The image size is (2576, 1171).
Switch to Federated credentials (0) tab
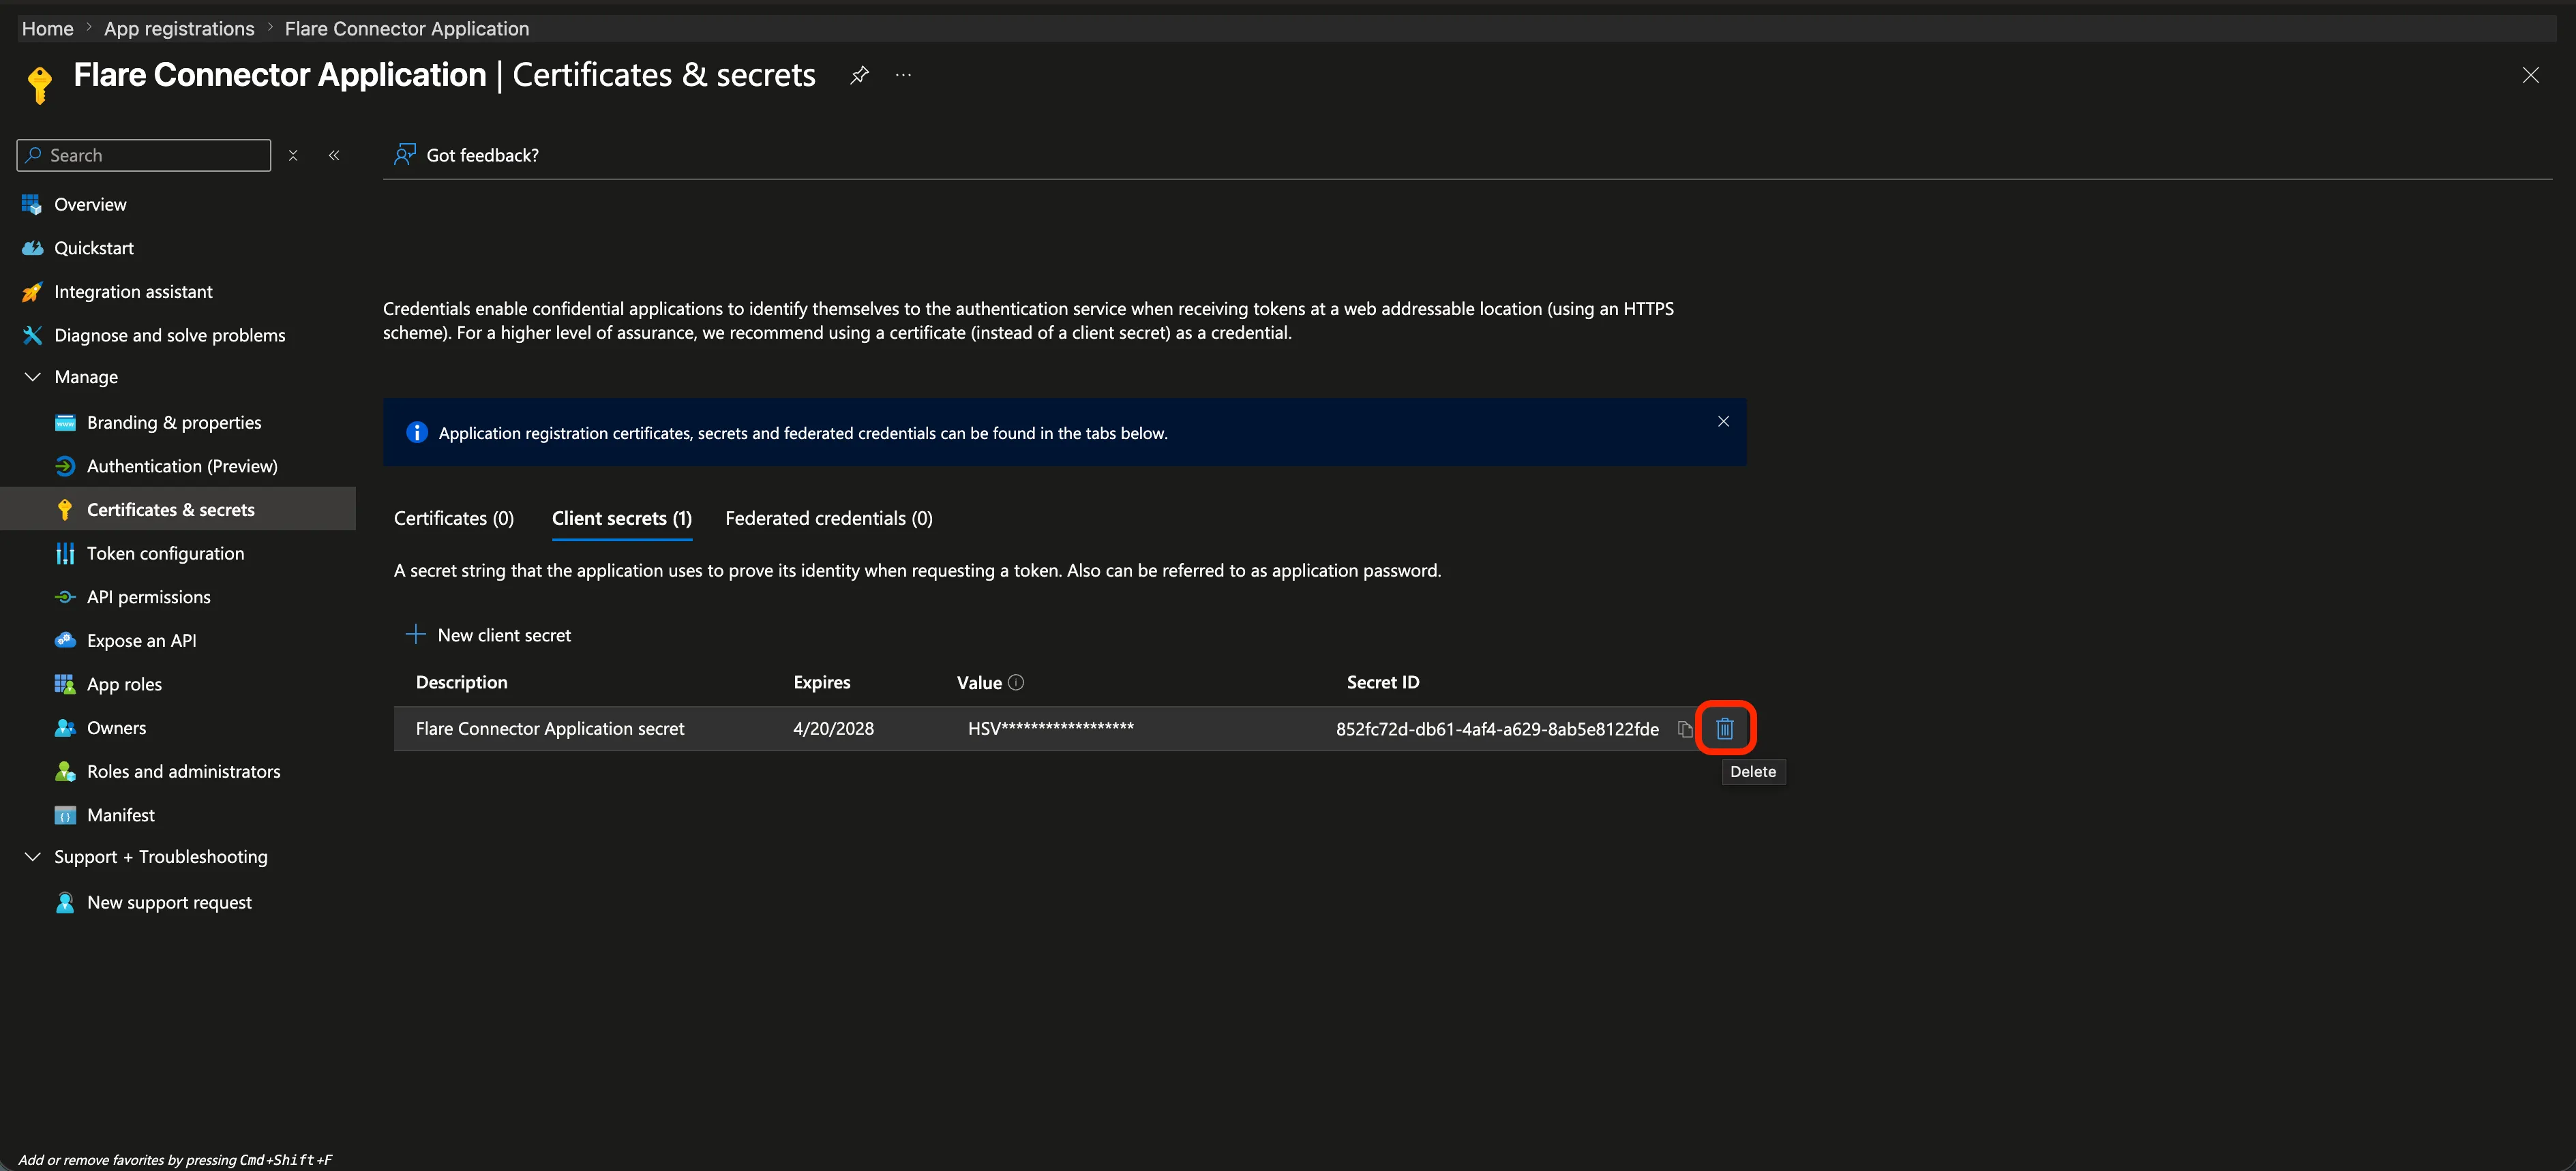click(x=829, y=518)
